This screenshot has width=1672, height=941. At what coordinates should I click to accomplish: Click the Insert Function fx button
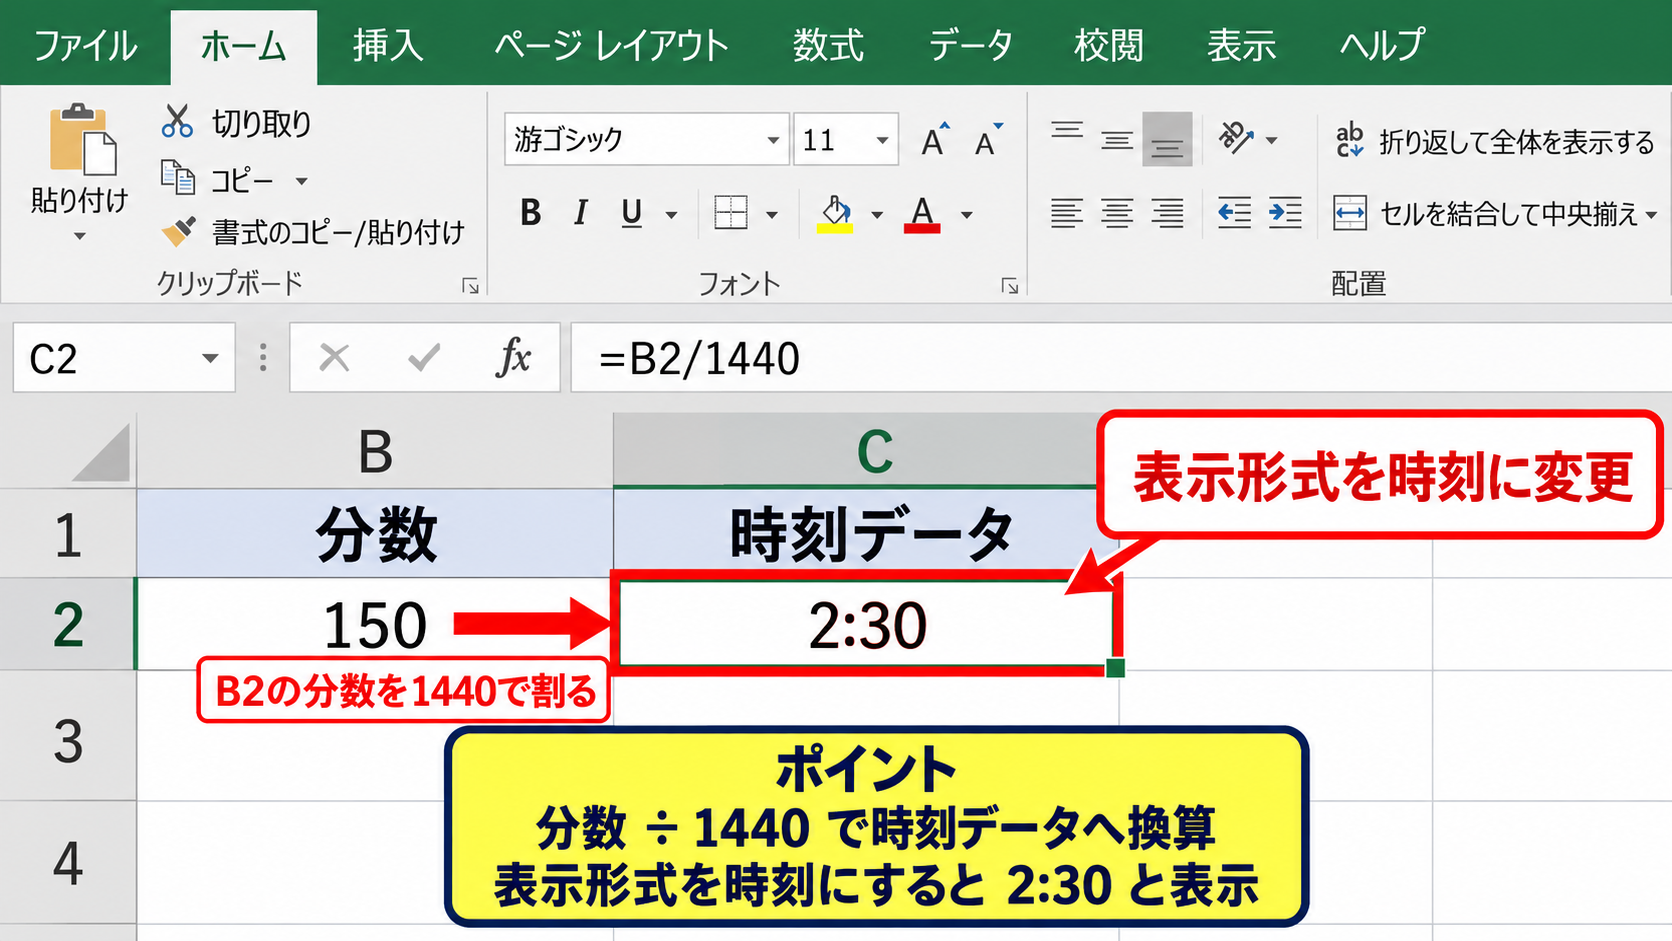[514, 357]
